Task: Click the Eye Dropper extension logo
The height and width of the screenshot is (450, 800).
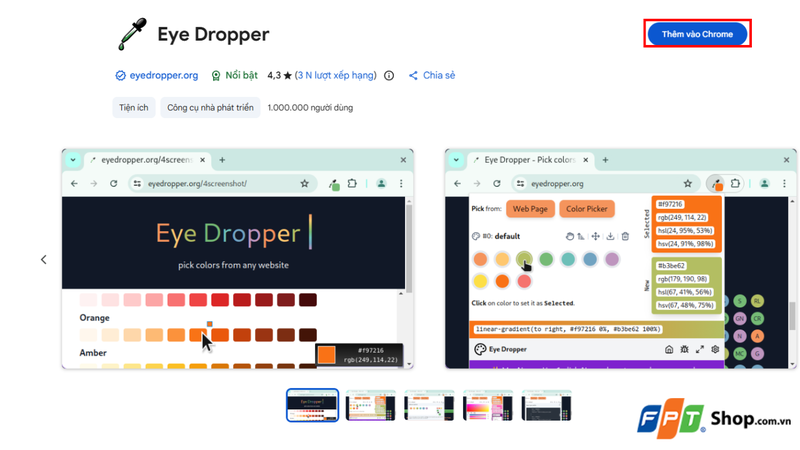Action: pyautogui.click(x=133, y=34)
